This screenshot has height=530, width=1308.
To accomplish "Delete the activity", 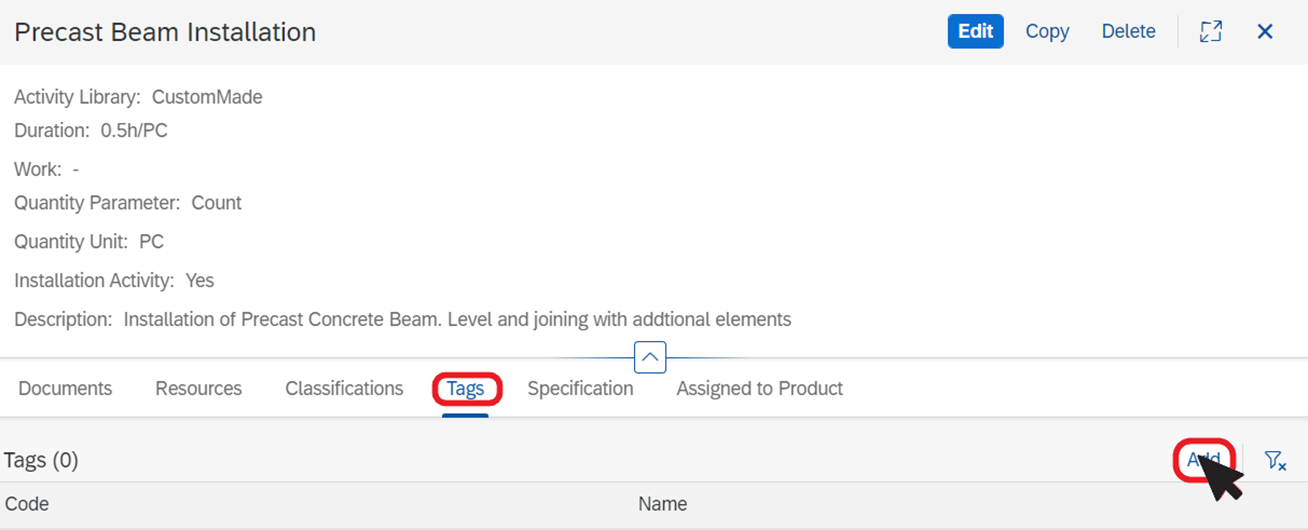I will pos(1128,31).
